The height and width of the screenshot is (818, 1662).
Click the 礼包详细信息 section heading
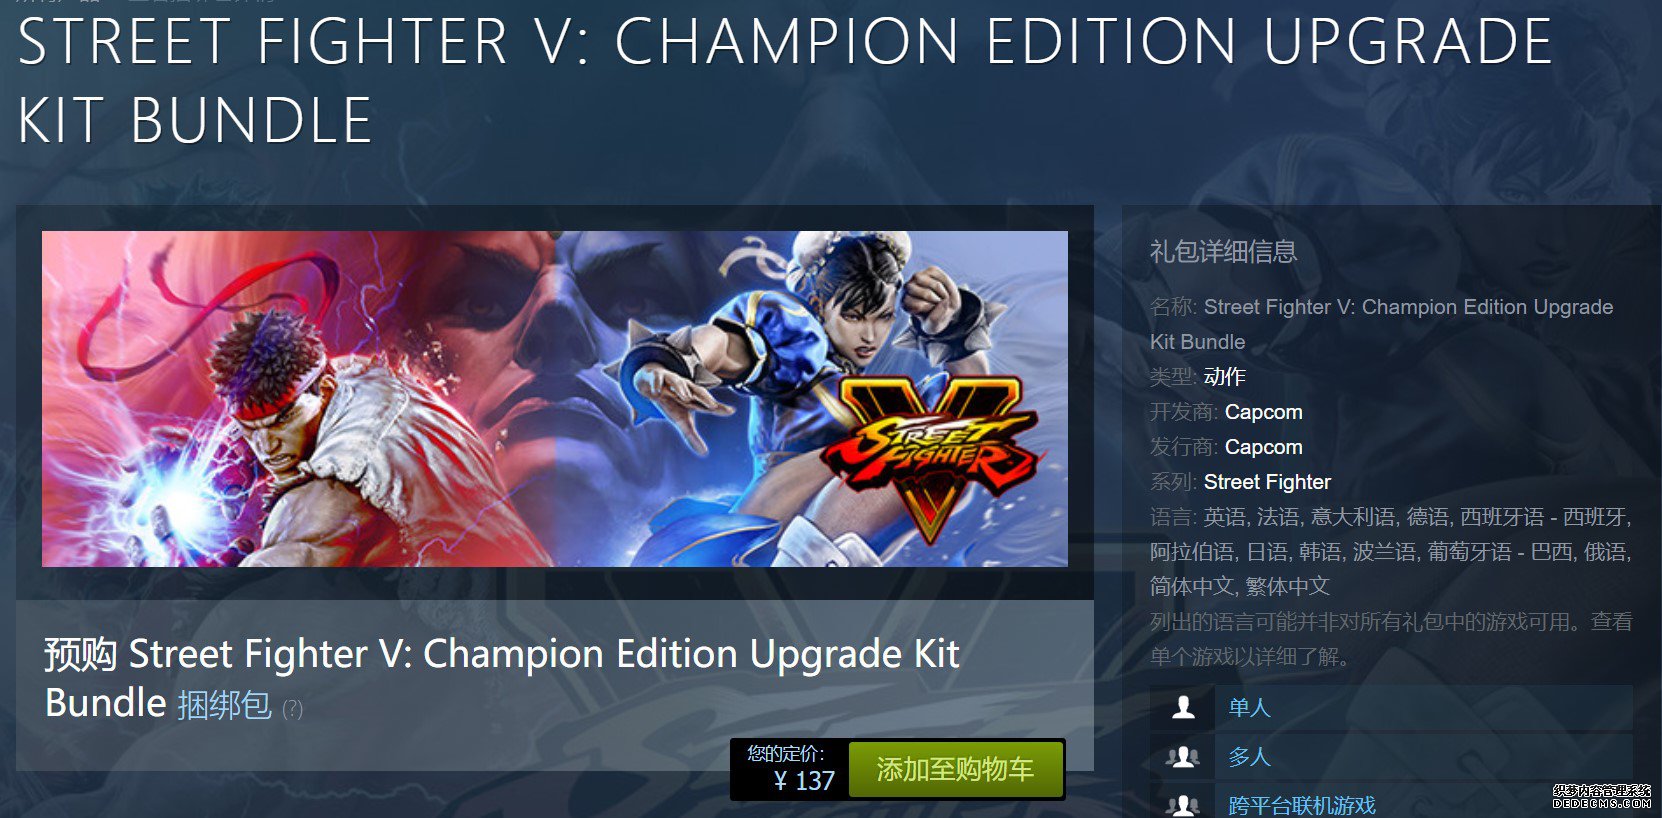click(x=1223, y=251)
